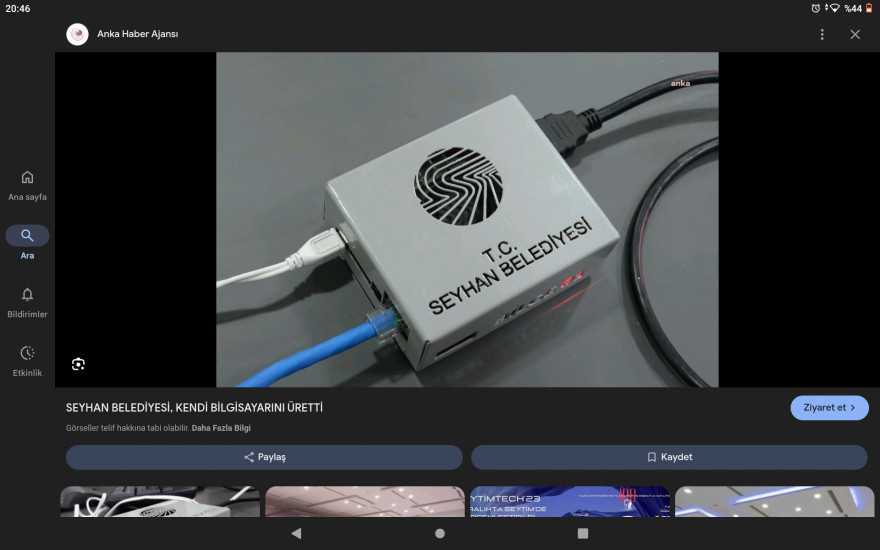The image size is (880, 550).
Task: Tap the main Seyhan Belediyesi computer image
Action: pyautogui.click(x=467, y=219)
